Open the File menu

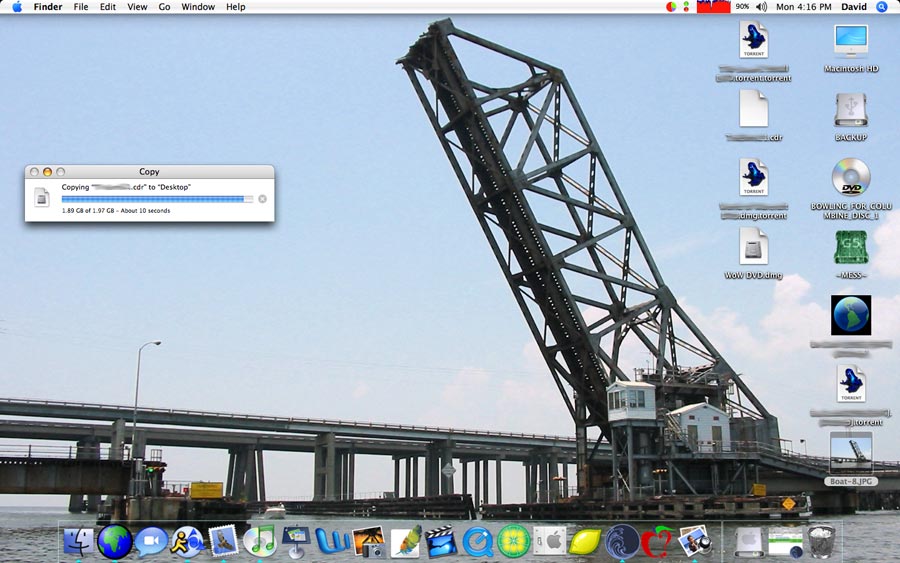pyautogui.click(x=81, y=7)
